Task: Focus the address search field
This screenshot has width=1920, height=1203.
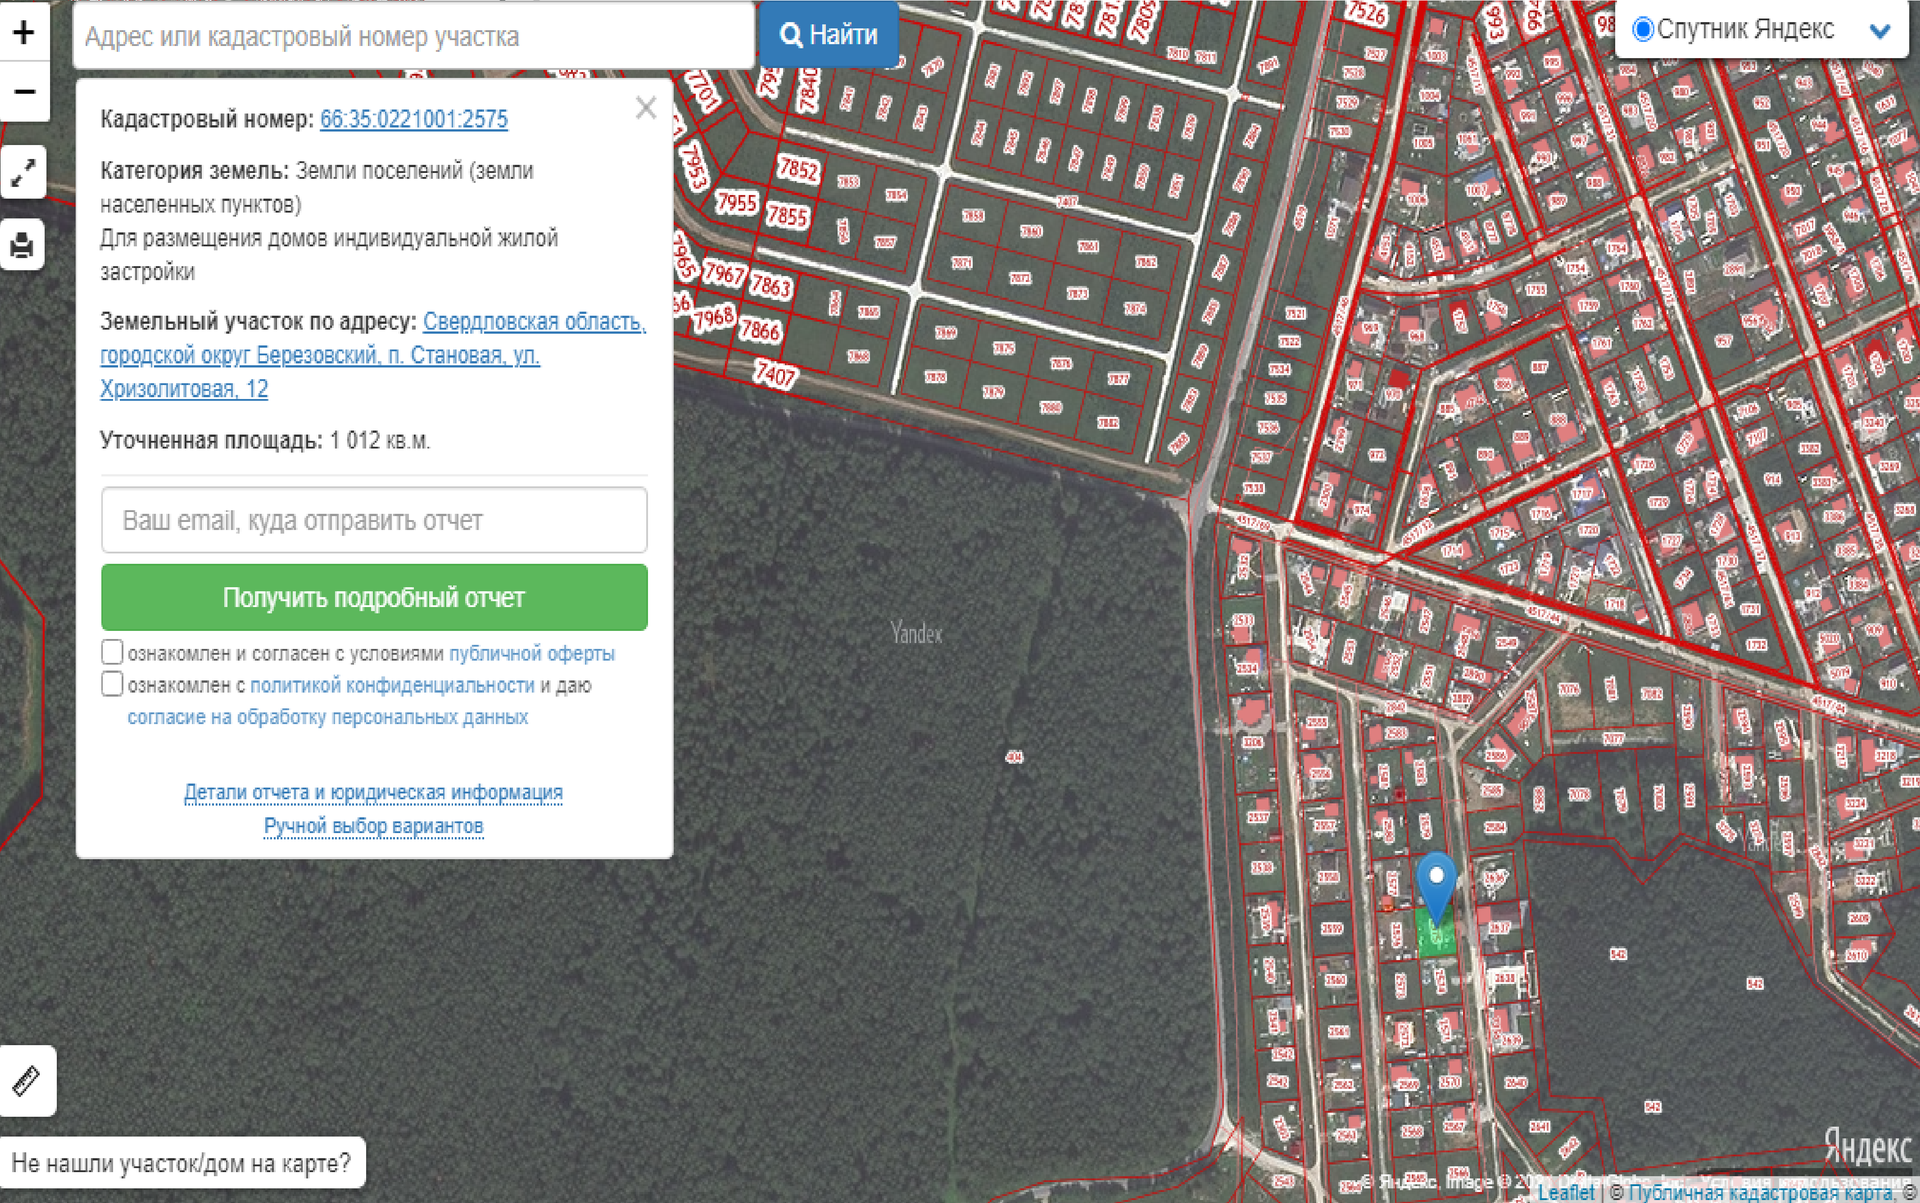Action: (413, 36)
